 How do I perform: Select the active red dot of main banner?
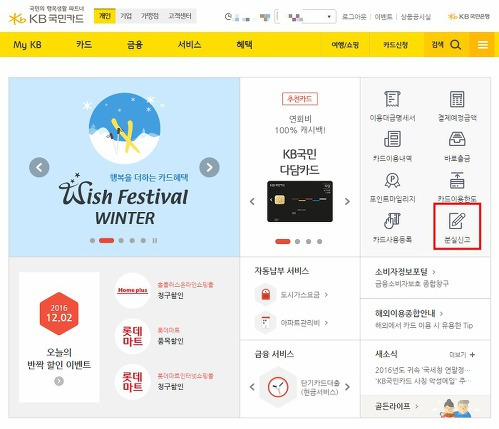[106, 240]
